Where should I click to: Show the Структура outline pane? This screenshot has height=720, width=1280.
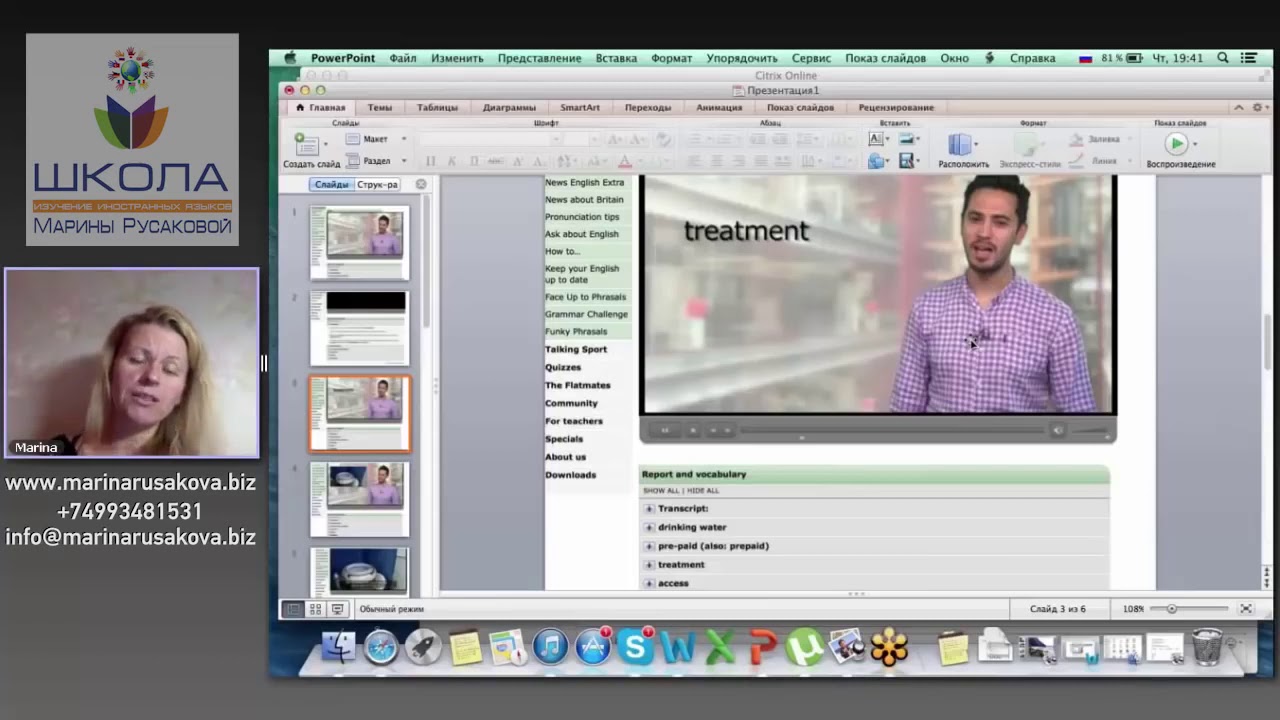pos(377,184)
